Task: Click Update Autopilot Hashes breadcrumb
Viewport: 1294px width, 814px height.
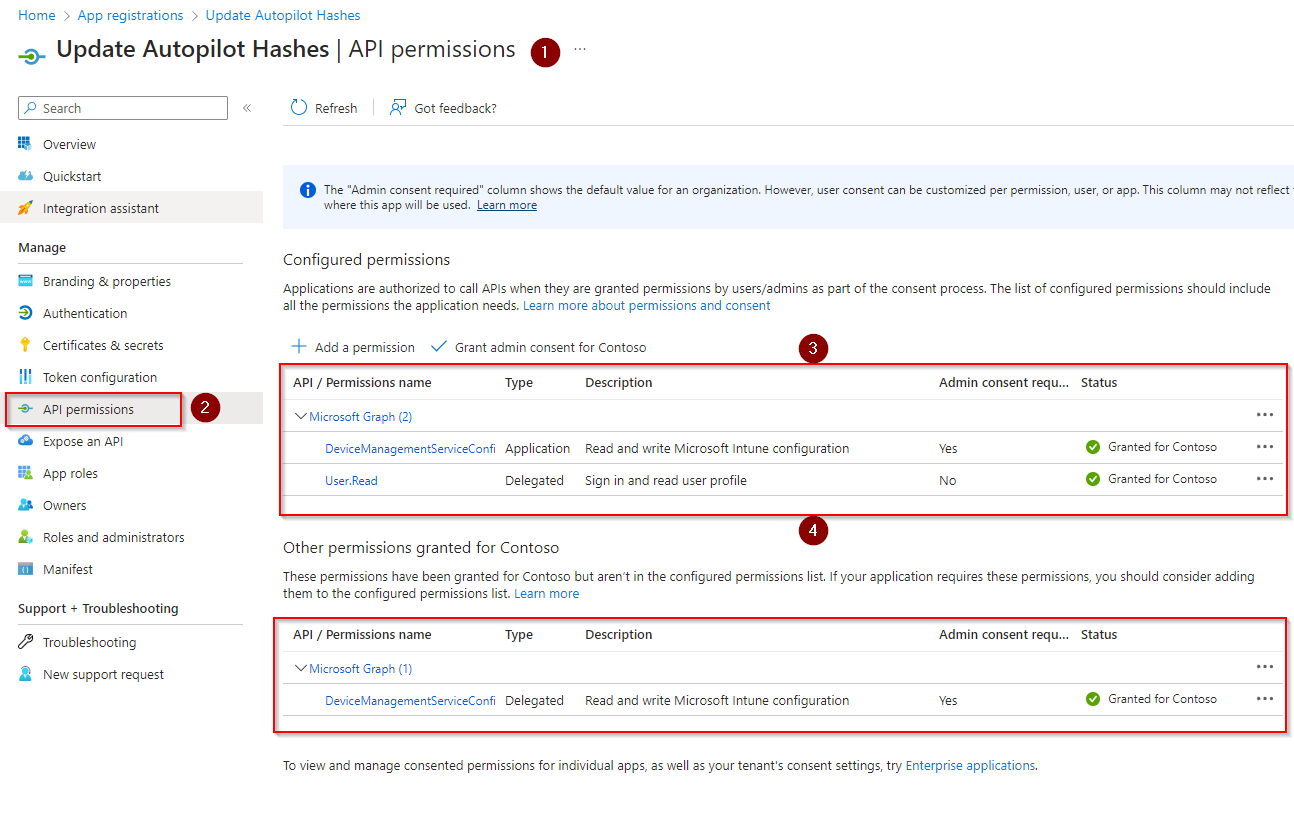Action: pos(283,15)
